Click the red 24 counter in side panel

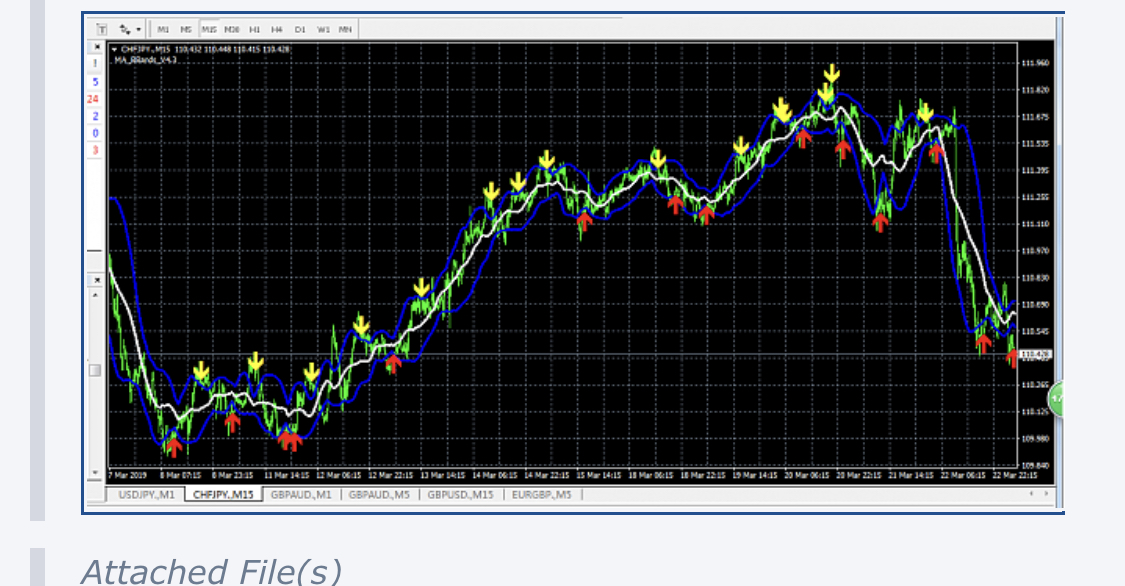pyautogui.click(x=93, y=99)
